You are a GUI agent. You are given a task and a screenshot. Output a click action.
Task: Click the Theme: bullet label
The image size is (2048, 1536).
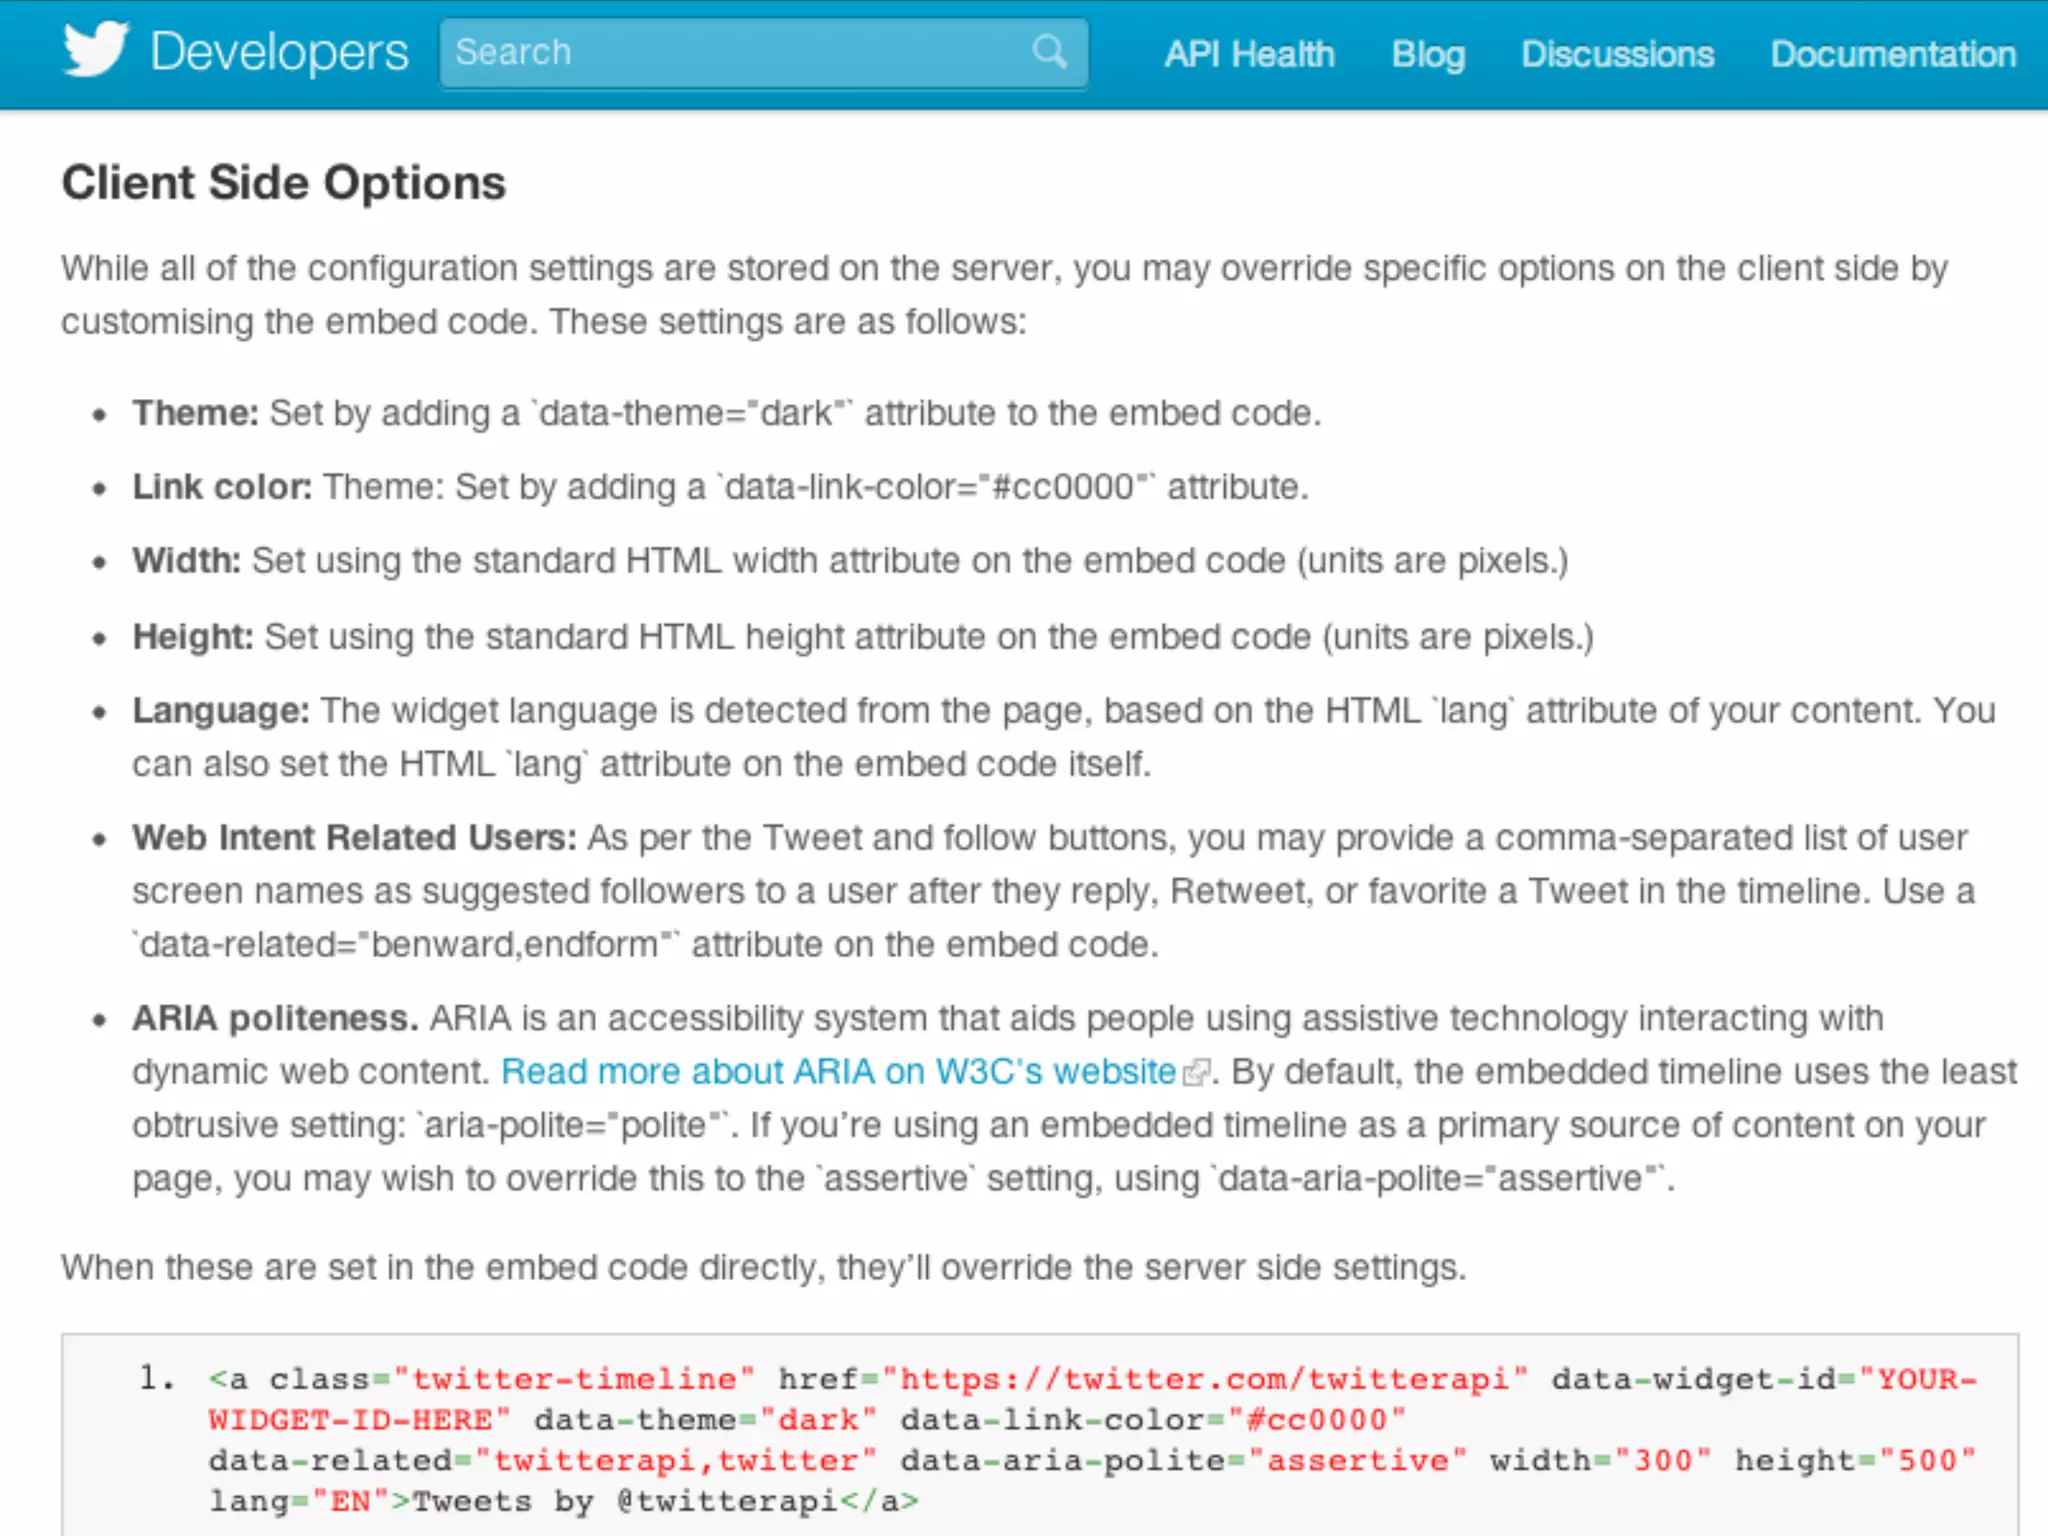pos(196,413)
